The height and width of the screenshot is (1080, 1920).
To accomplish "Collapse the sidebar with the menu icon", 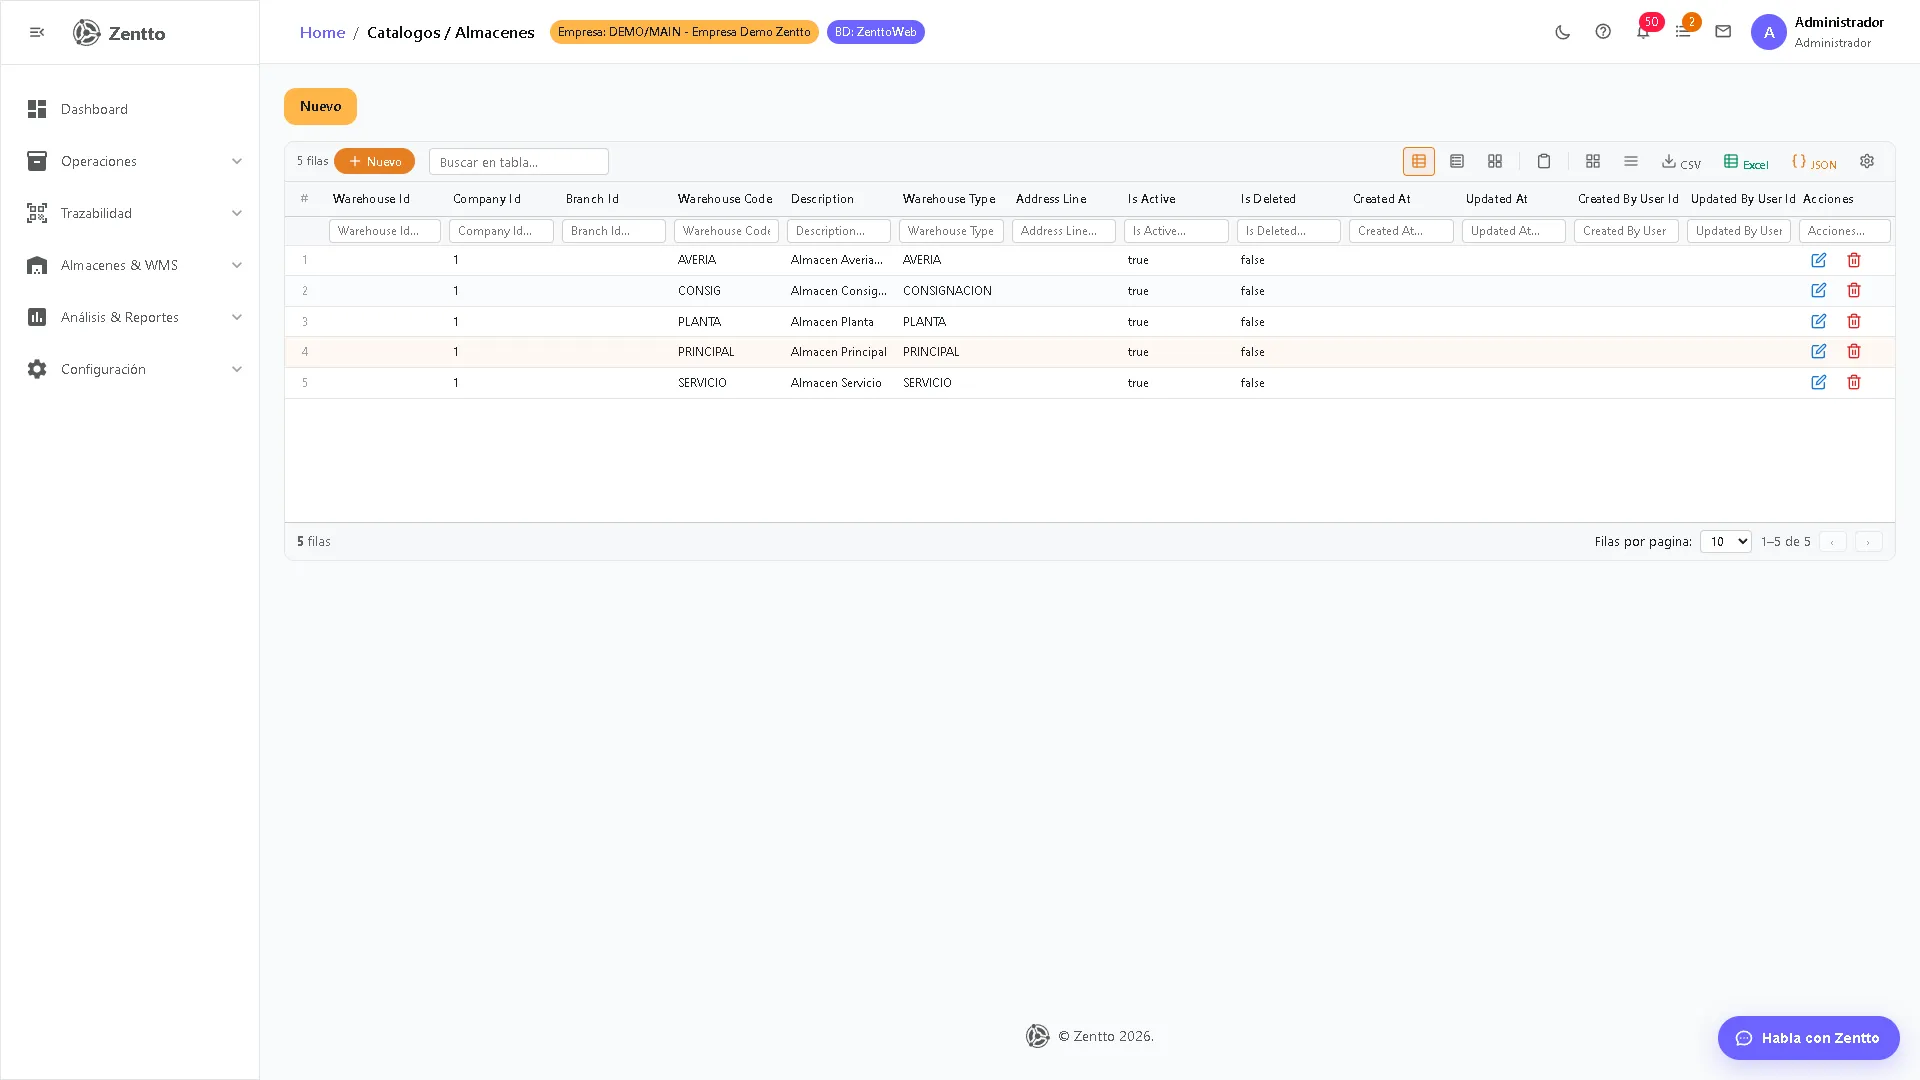I will pos(37,32).
